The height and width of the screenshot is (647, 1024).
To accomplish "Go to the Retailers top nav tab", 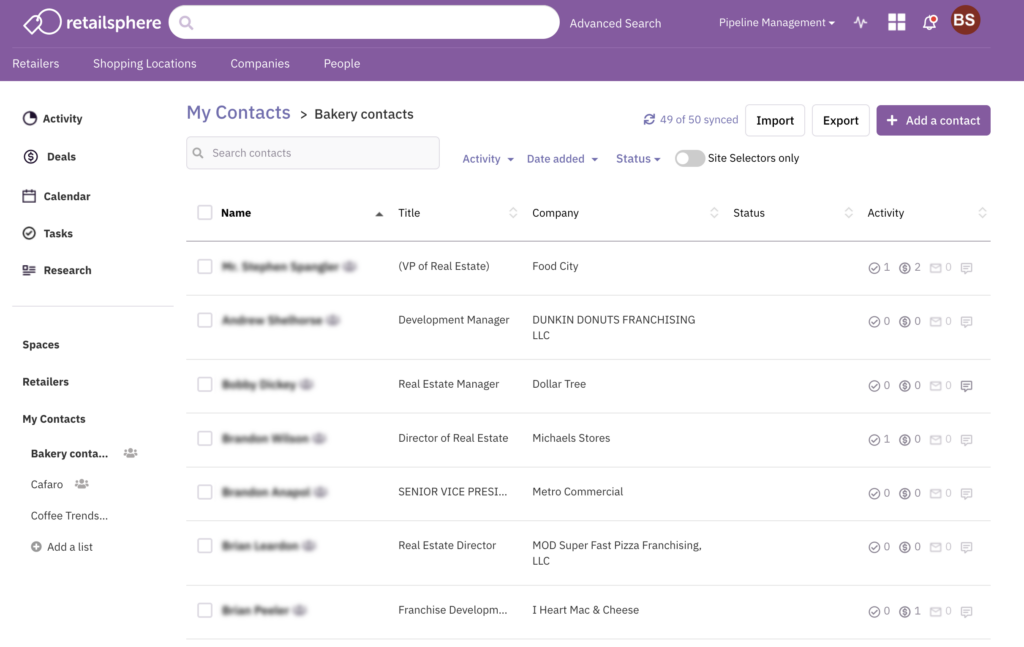I will coord(36,63).
